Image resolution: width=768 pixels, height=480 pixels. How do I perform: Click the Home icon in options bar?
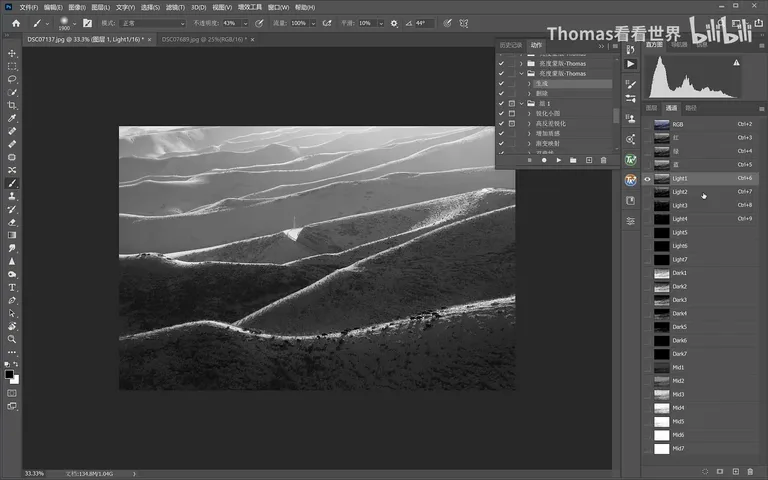16,23
